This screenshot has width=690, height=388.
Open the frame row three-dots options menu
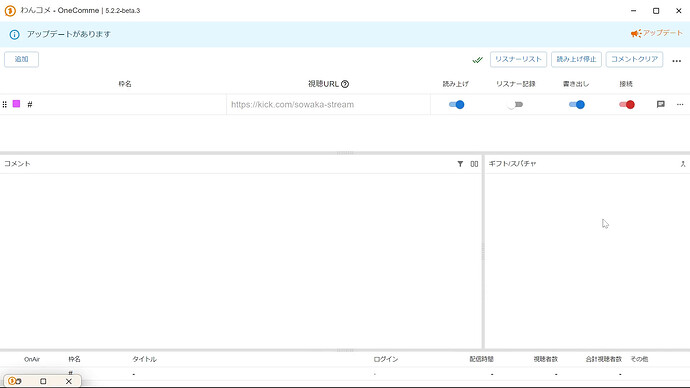(x=680, y=104)
